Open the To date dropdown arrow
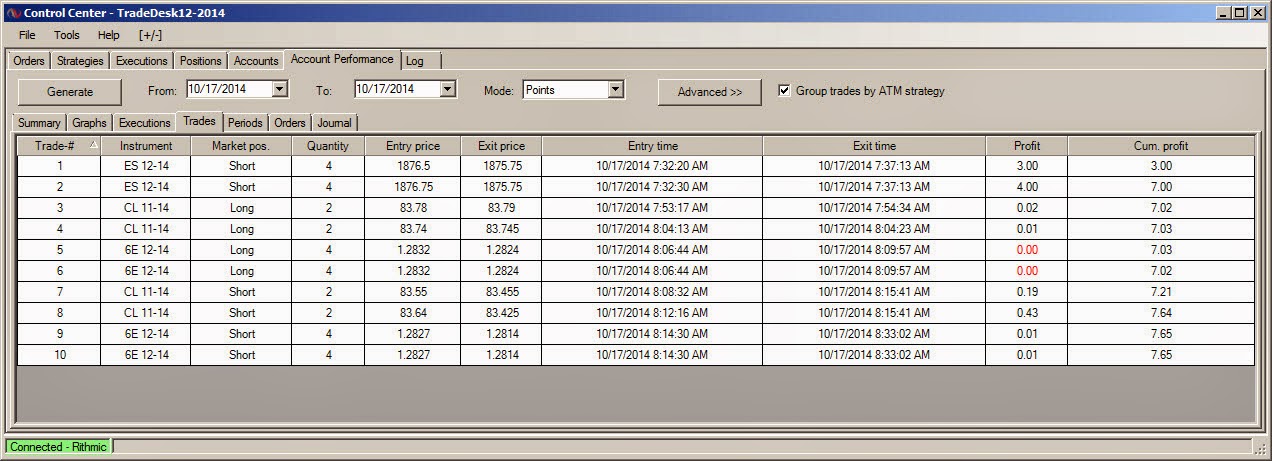 [x=447, y=89]
